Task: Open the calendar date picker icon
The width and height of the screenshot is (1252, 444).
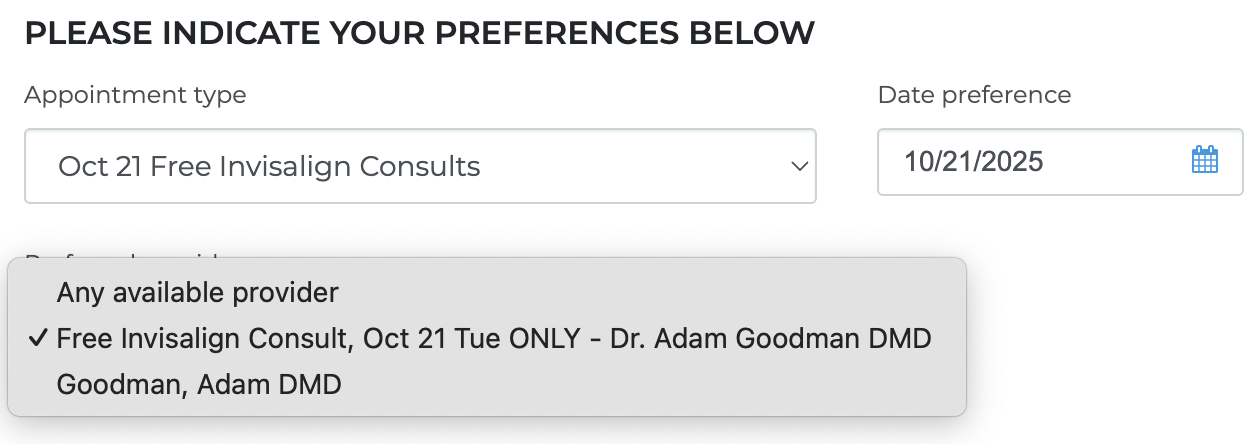Action: coord(1204,161)
